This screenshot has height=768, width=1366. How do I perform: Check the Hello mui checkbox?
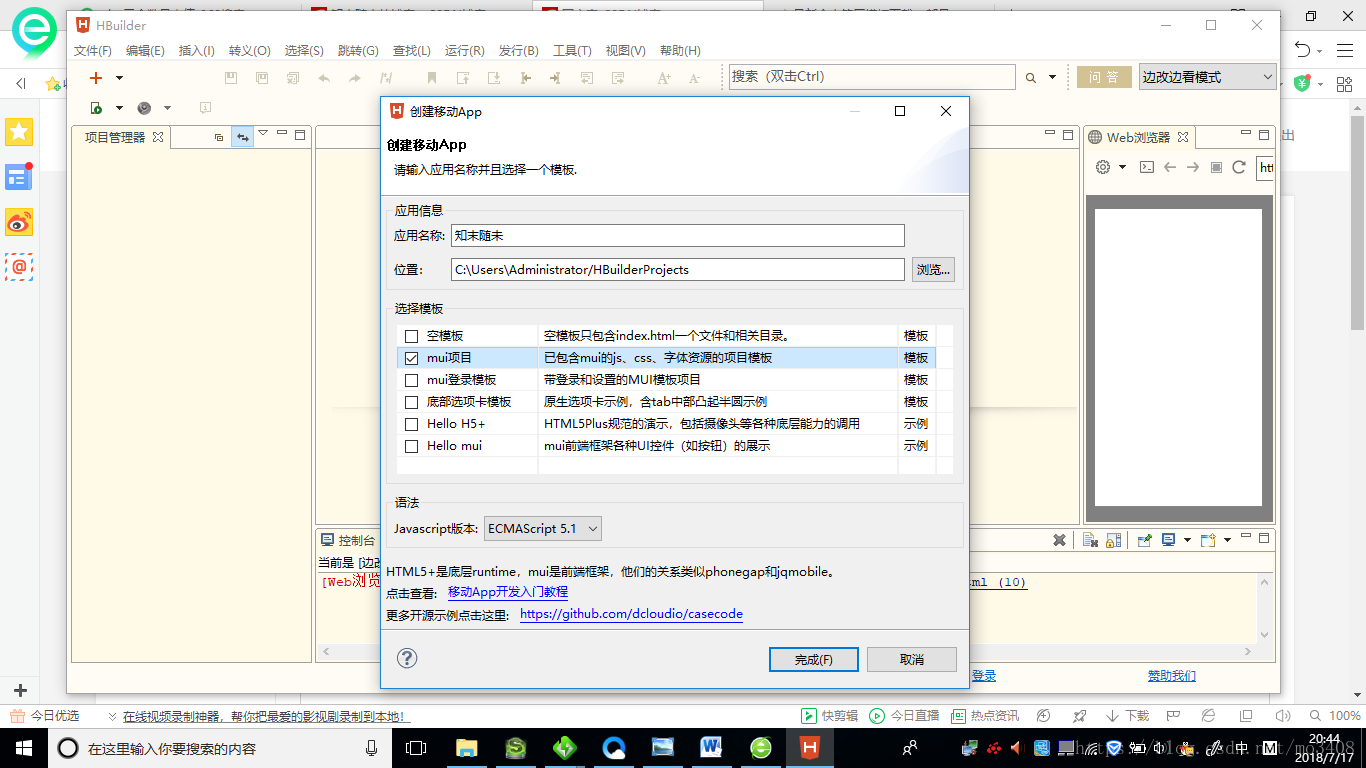coord(411,446)
